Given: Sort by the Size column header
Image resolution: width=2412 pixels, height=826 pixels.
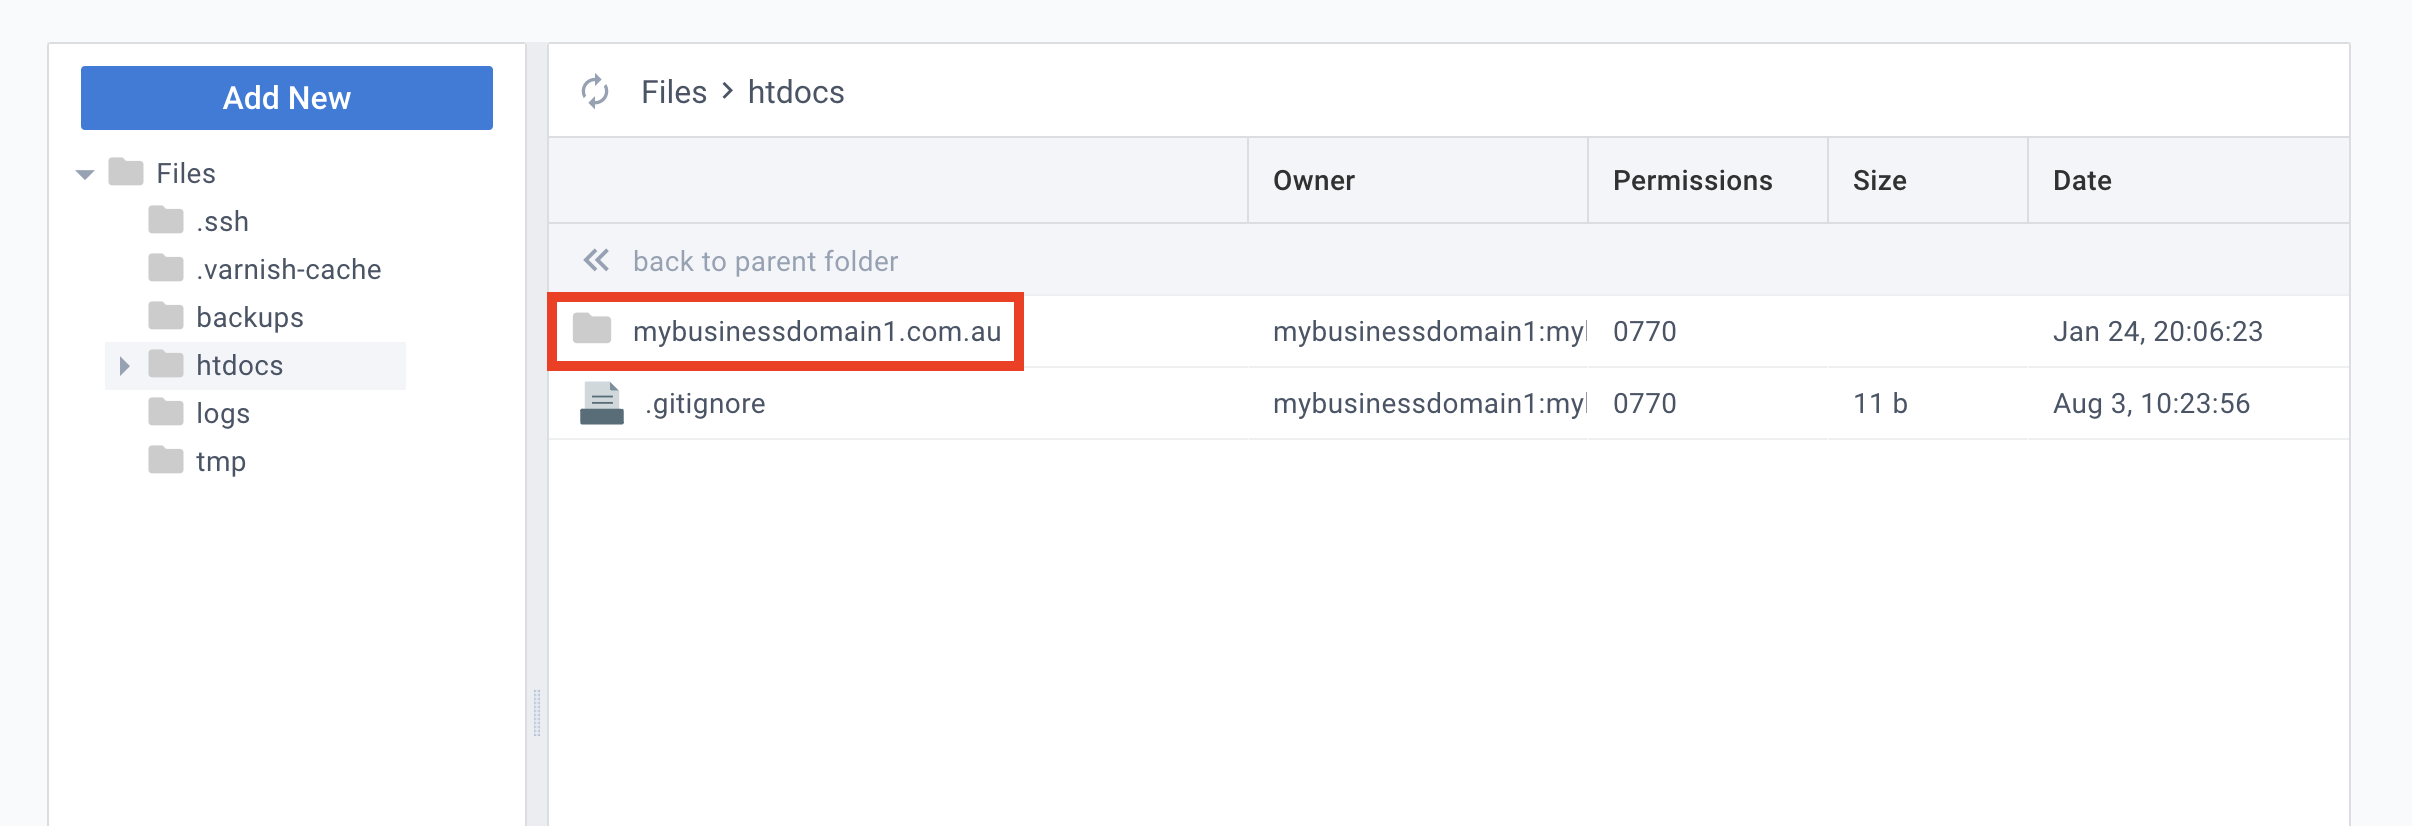Looking at the screenshot, I should tap(1879, 180).
